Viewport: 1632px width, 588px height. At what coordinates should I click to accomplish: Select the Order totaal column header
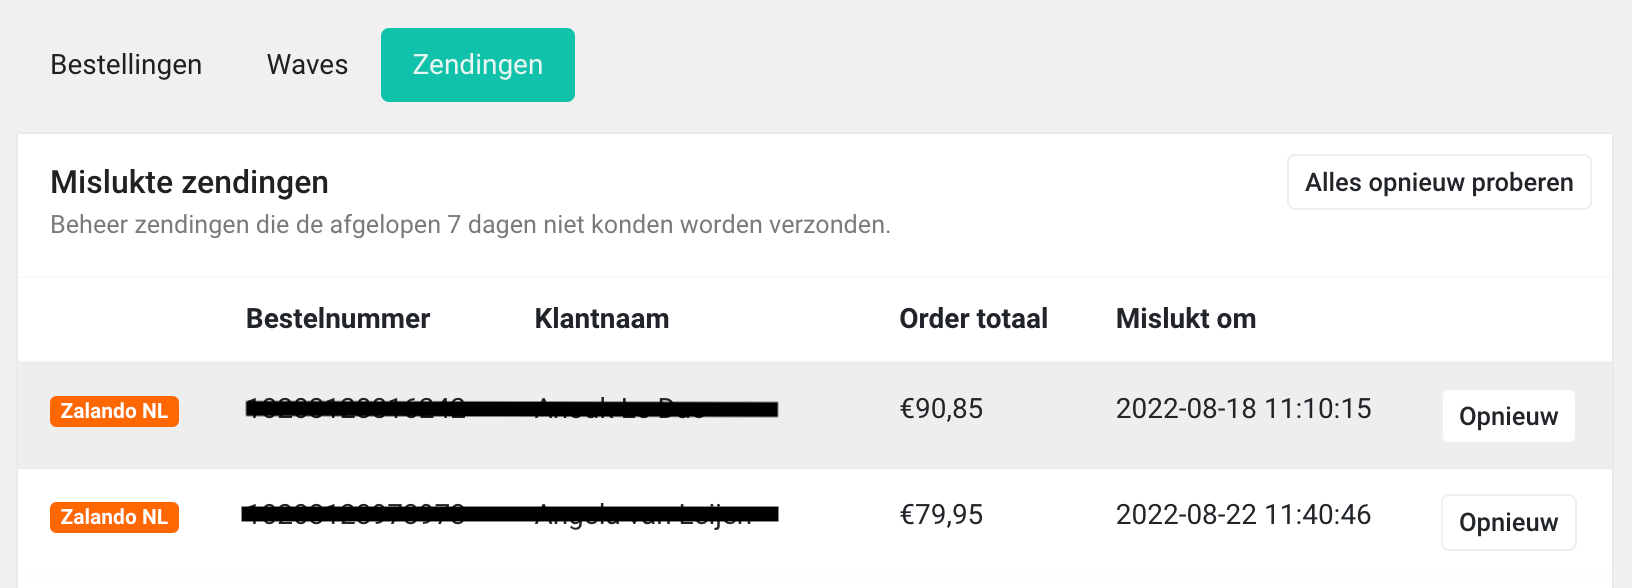tap(973, 319)
